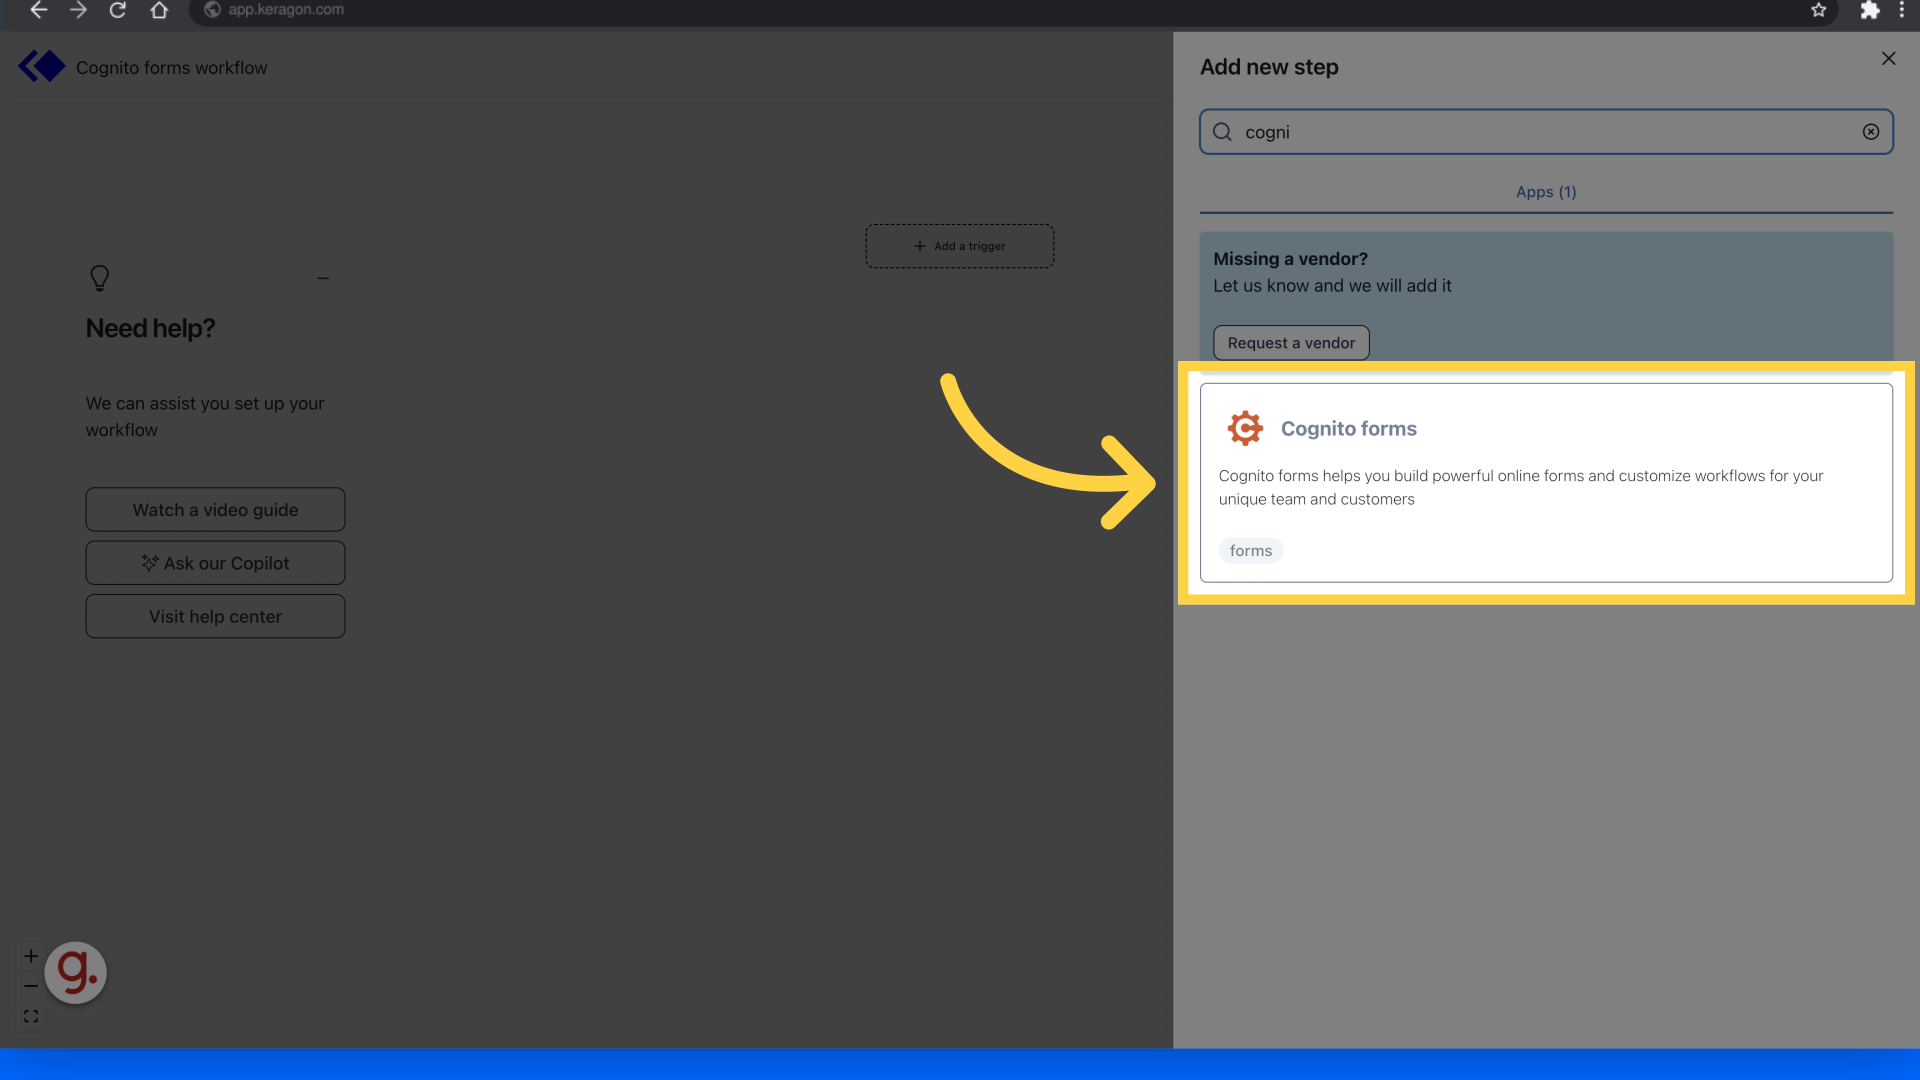This screenshot has height=1080, width=1920.
Task: Click Request a vendor
Action: coord(1291,342)
